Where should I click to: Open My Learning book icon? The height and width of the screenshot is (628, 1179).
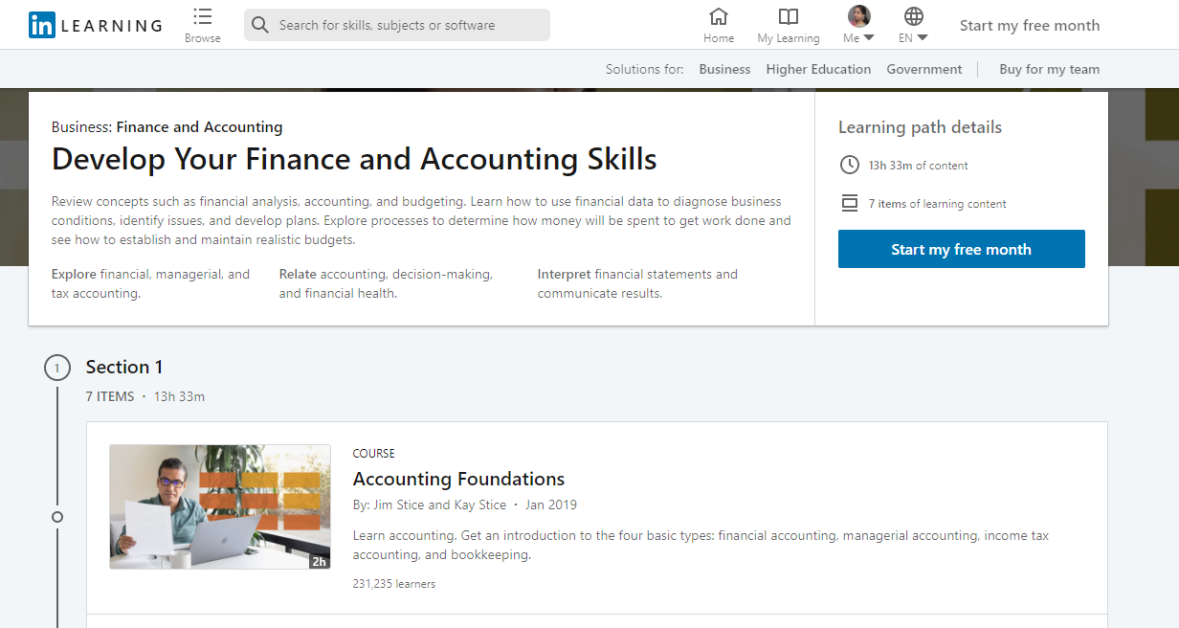(788, 17)
